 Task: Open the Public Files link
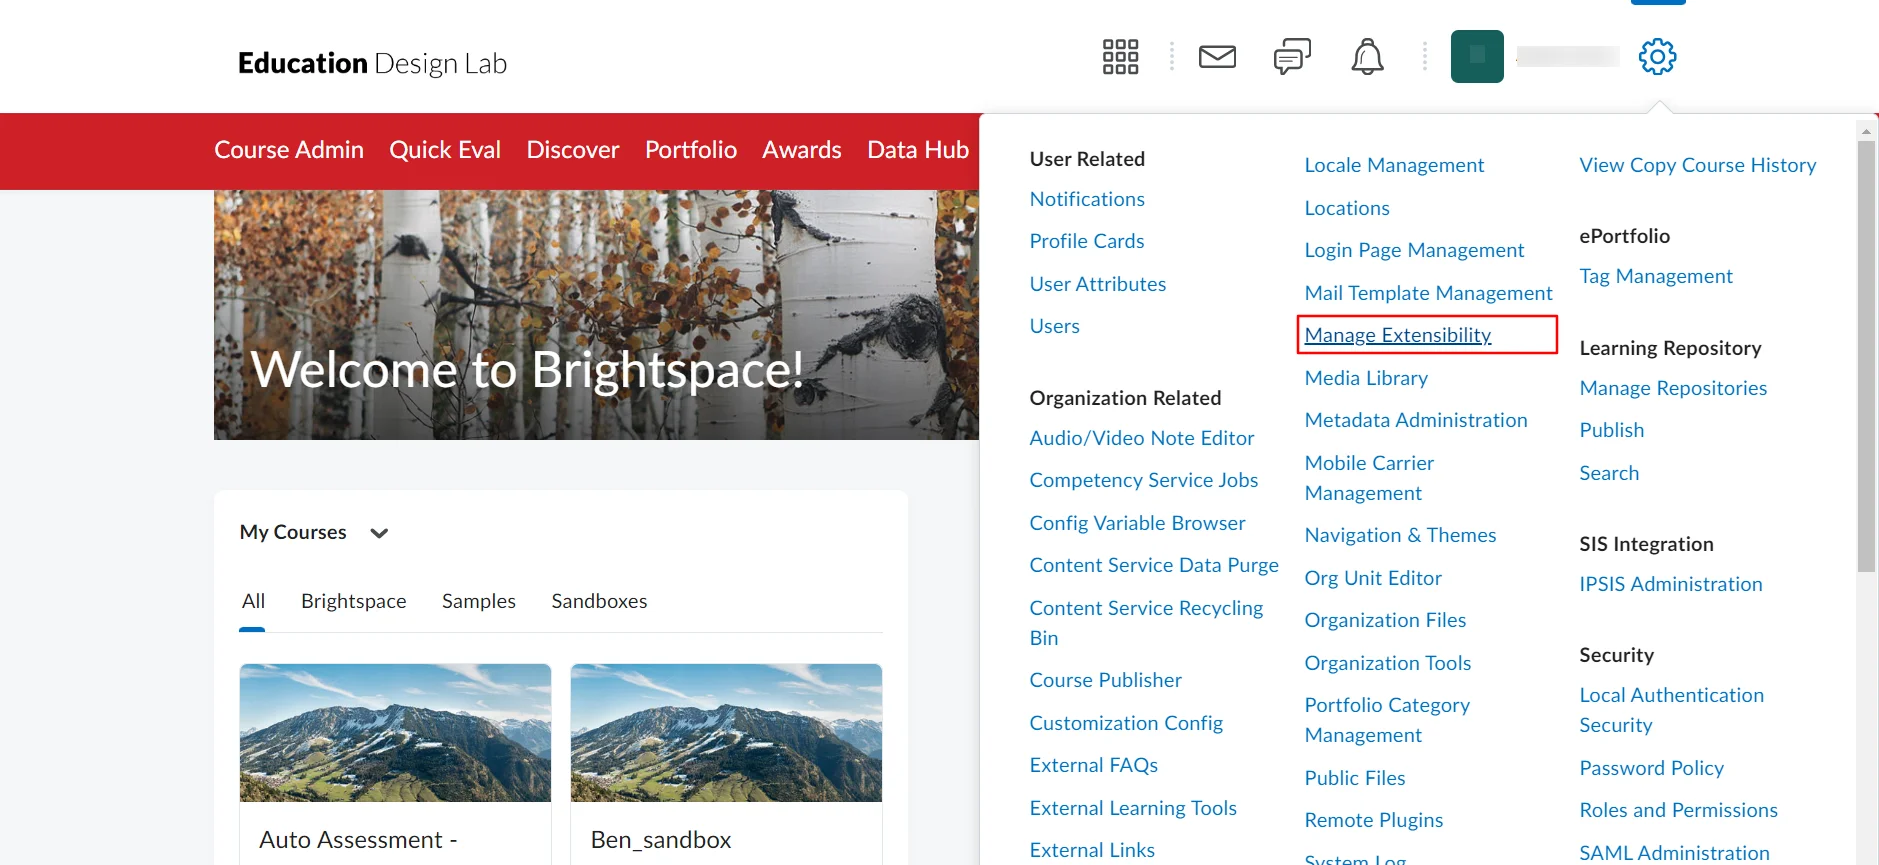[x=1355, y=778]
